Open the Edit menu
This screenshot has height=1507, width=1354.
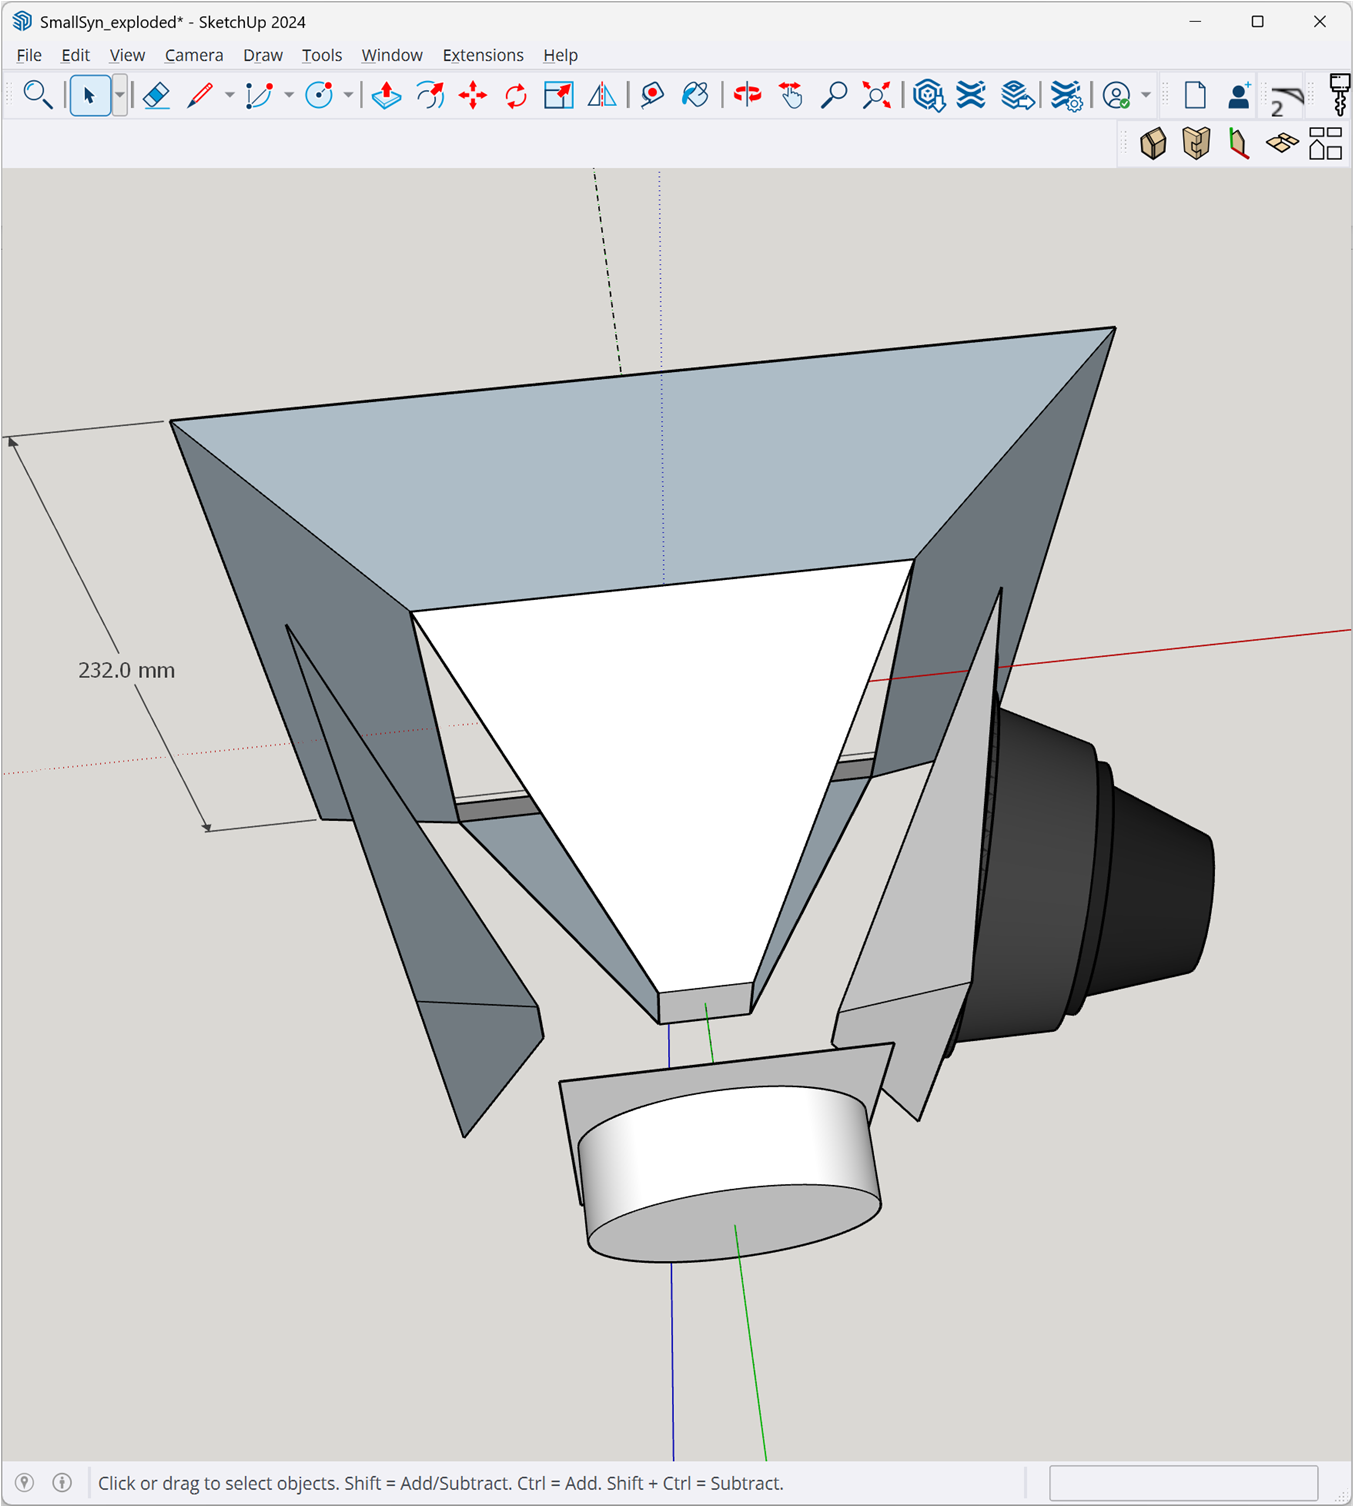(75, 55)
